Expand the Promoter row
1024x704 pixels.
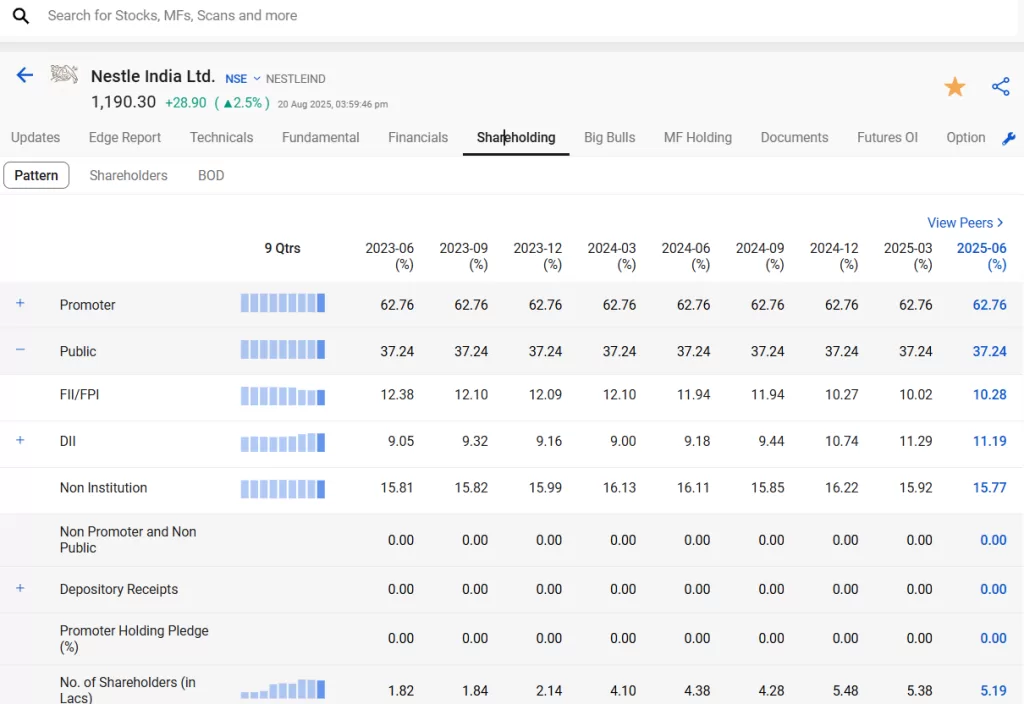coord(20,303)
